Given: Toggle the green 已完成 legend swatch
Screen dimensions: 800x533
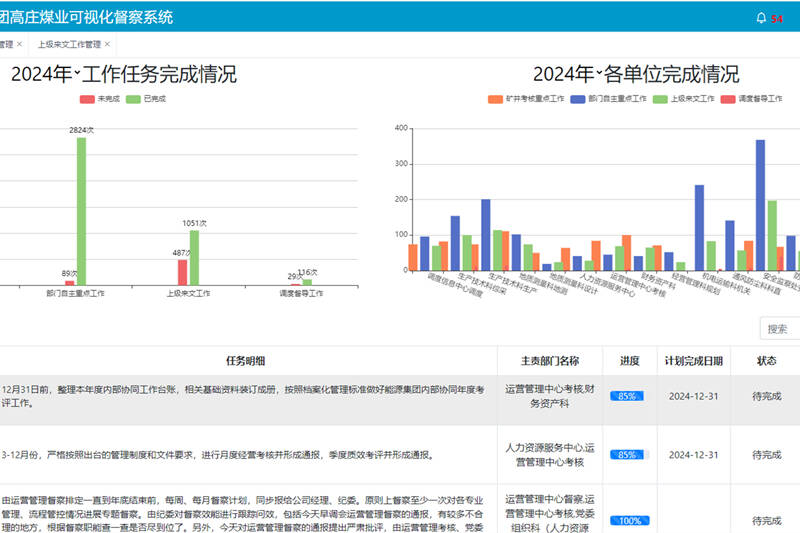Looking at the screenshot, I should 133,99.
